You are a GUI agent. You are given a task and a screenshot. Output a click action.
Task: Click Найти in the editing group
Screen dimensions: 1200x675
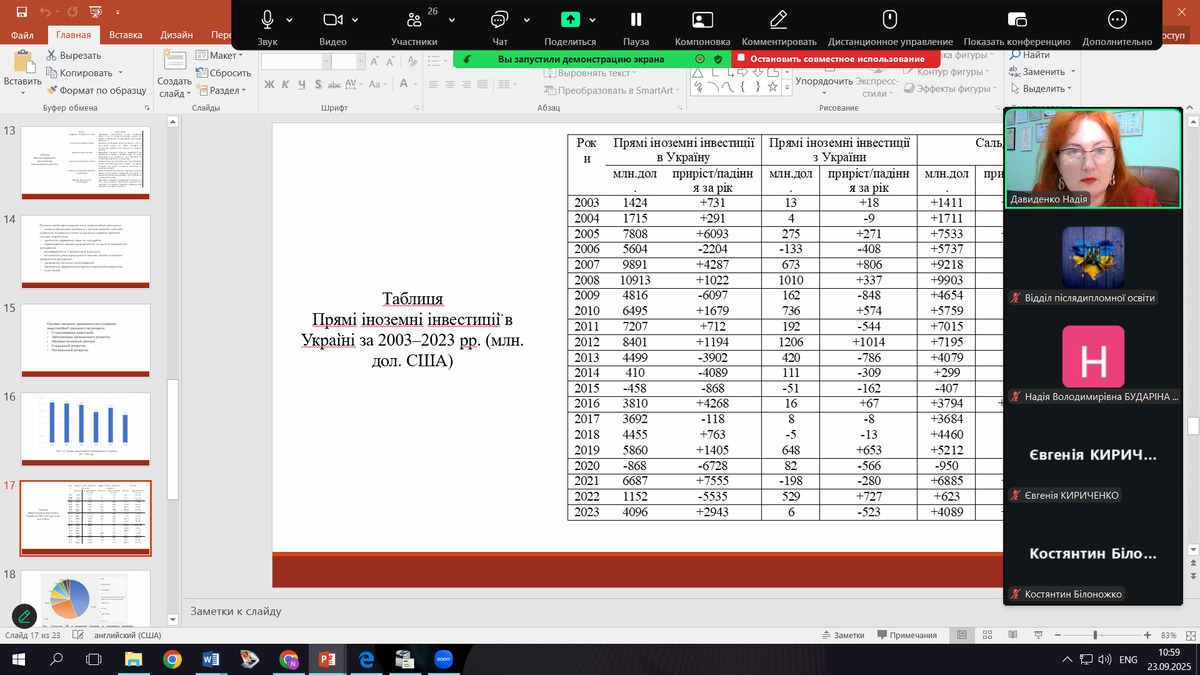(x=1029, y=55)
